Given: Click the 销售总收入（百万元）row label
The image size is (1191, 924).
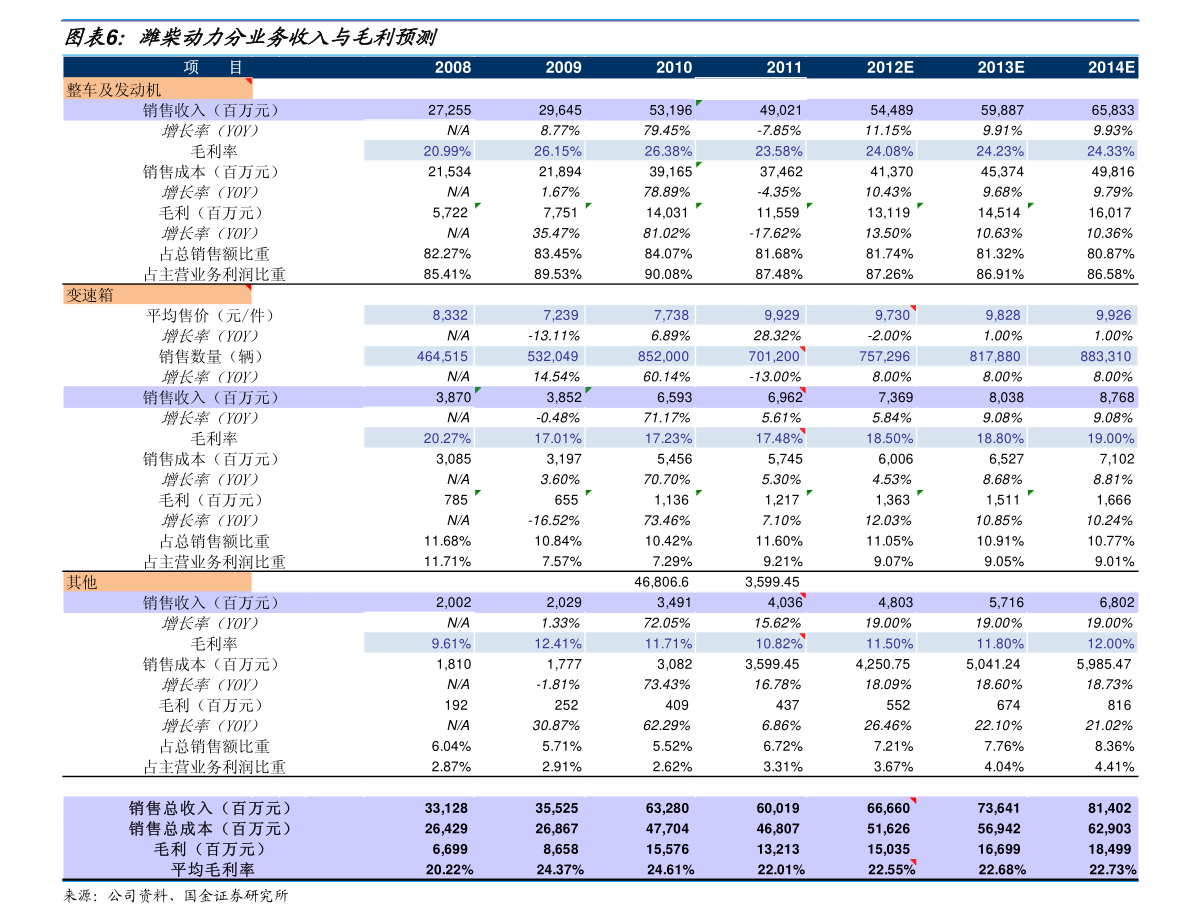Looking at the screenshot, I should [211, 808].
